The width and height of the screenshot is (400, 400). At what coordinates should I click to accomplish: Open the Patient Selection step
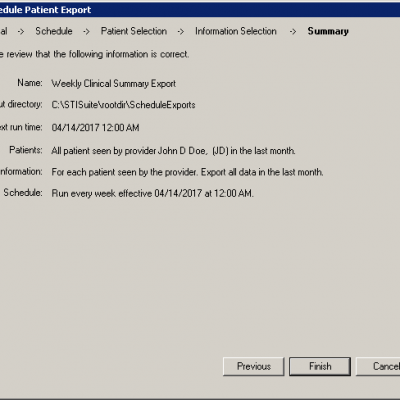coord(134,31)
